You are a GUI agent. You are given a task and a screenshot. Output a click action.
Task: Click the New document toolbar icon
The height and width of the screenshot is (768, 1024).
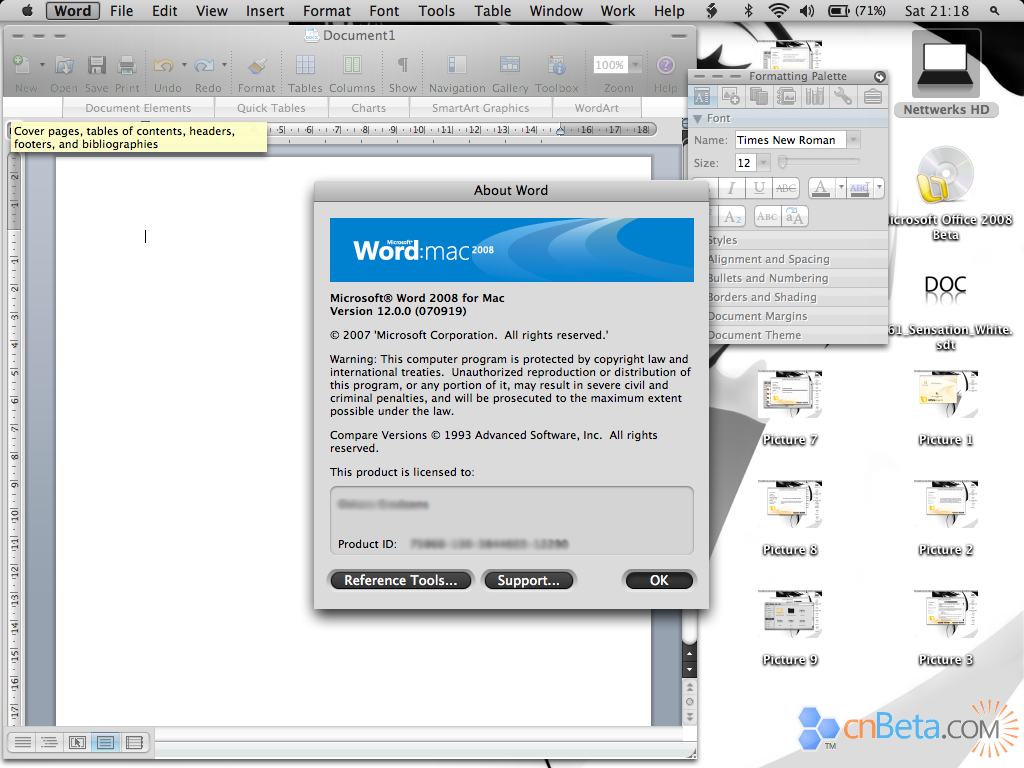point(22,65)
